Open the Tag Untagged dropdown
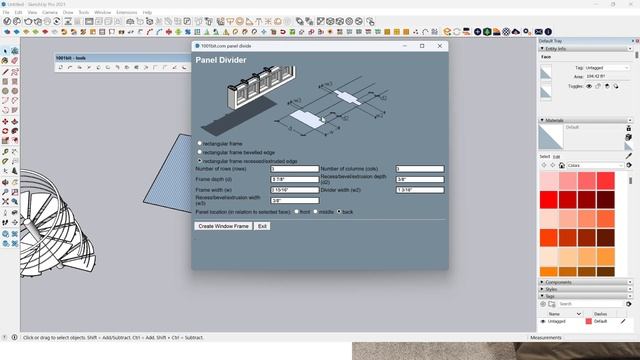 click(607, 68)
